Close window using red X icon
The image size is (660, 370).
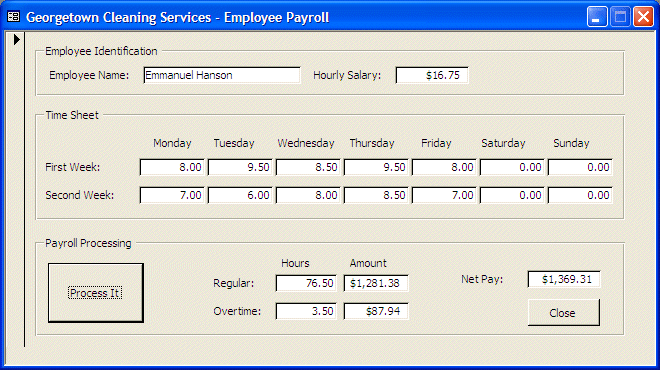pos(644,17)
